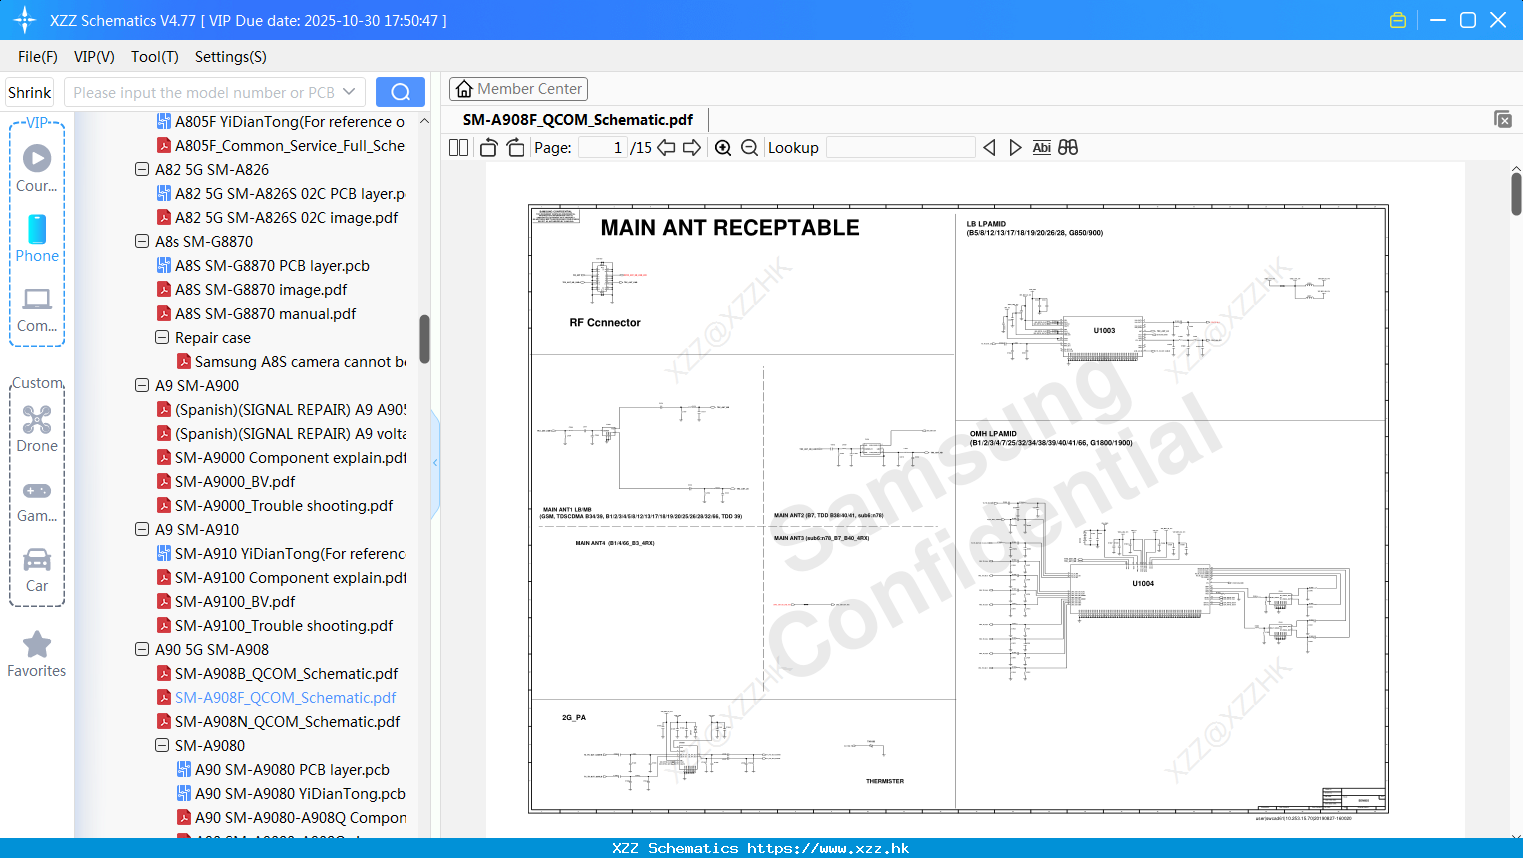Collapse the A8s SM-G8870 node
Viewport: 1523px width, 858px height.
coord(142,241)
